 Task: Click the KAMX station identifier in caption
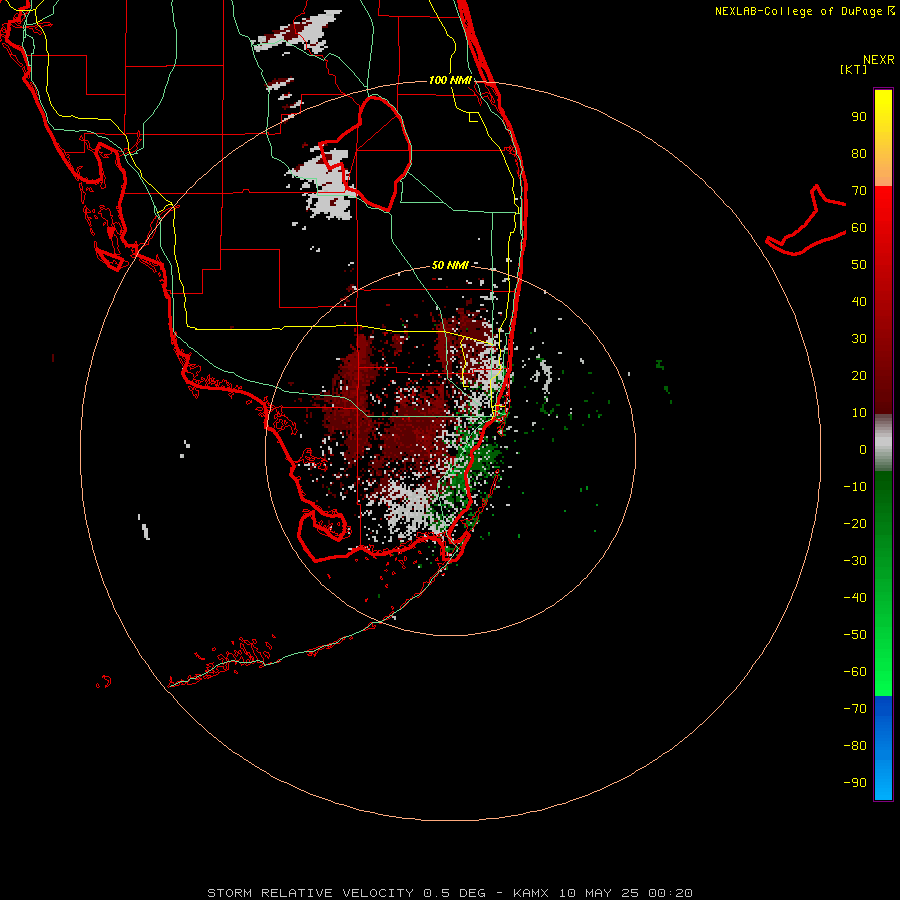tap(530, 893)
